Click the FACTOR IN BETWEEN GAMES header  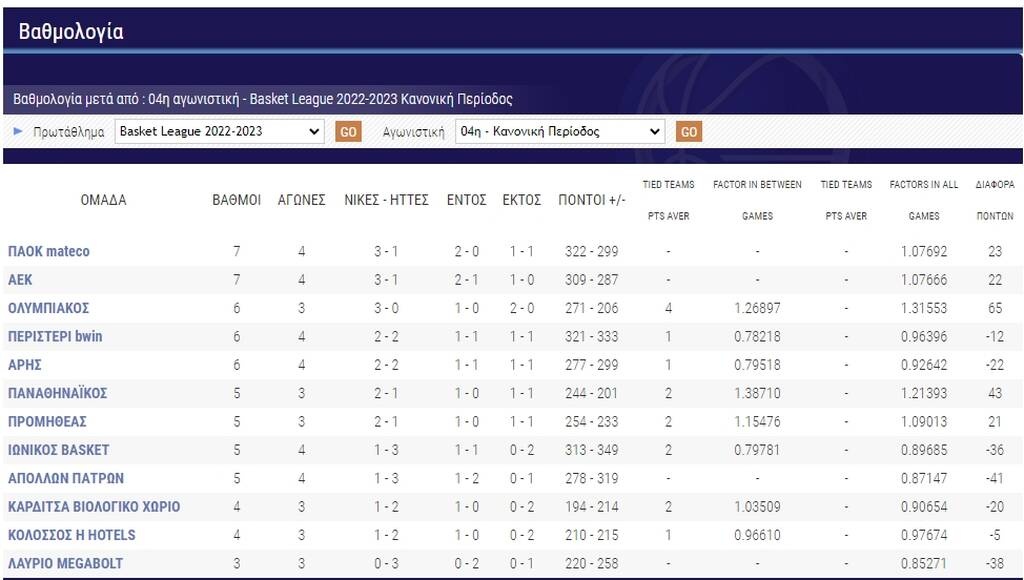(x=758, y=200)
